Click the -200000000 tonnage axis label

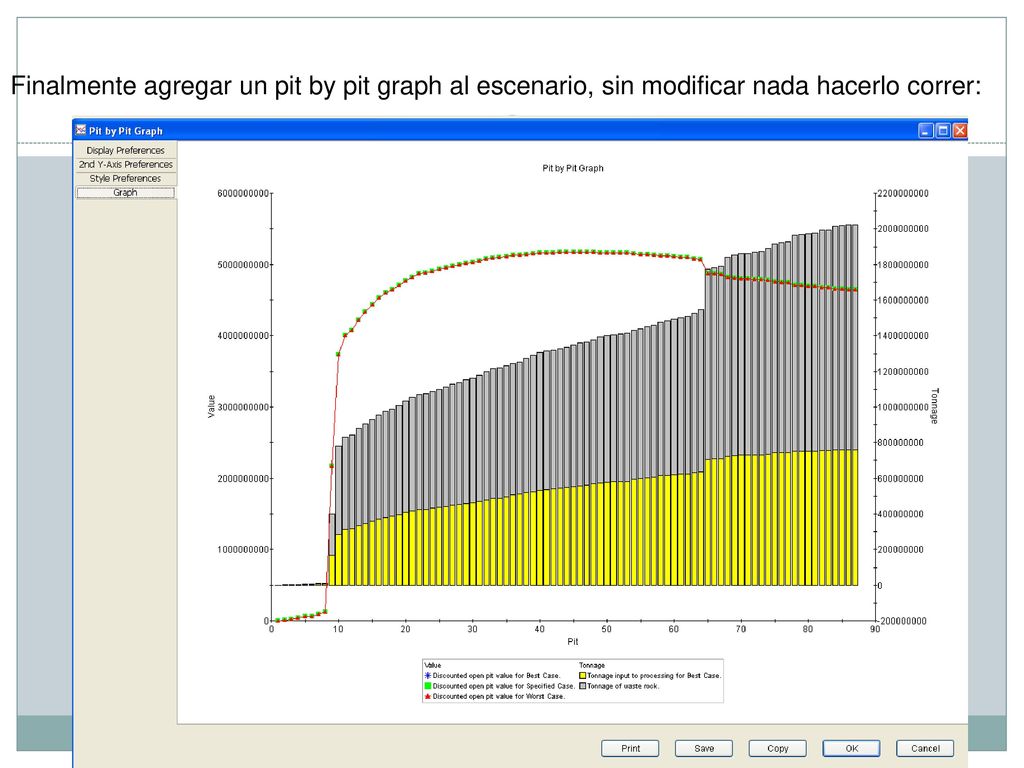tap(903, 621)
